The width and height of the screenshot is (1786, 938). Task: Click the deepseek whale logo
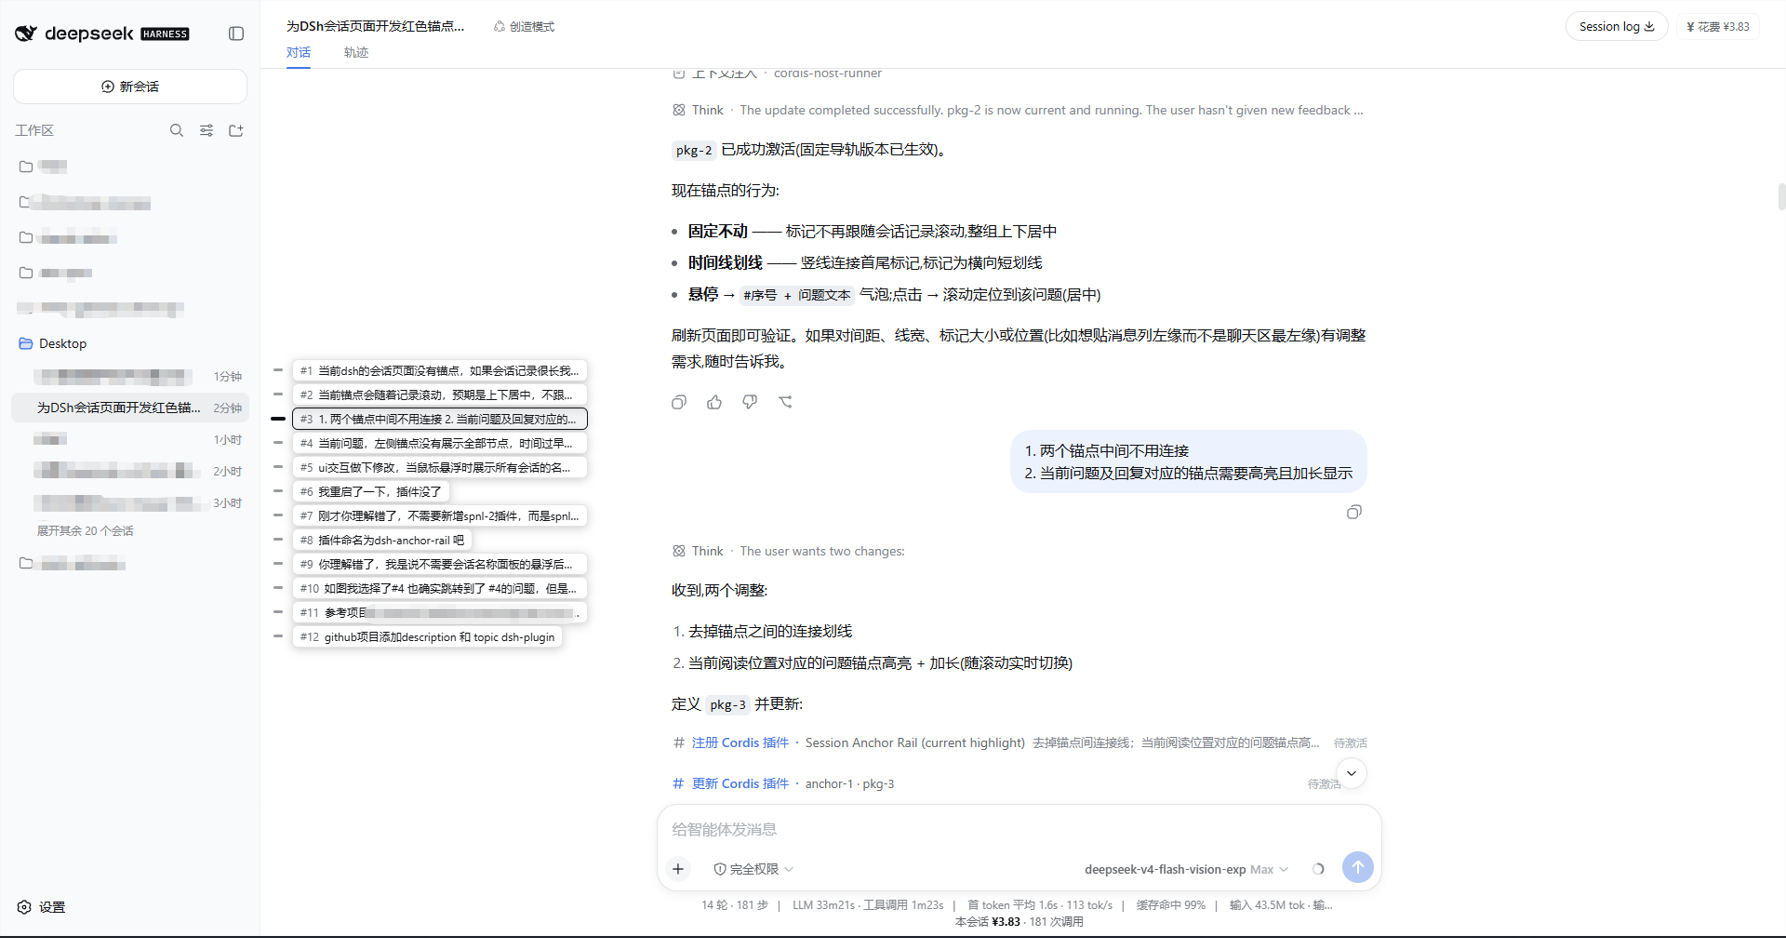(x=26, y=33)
